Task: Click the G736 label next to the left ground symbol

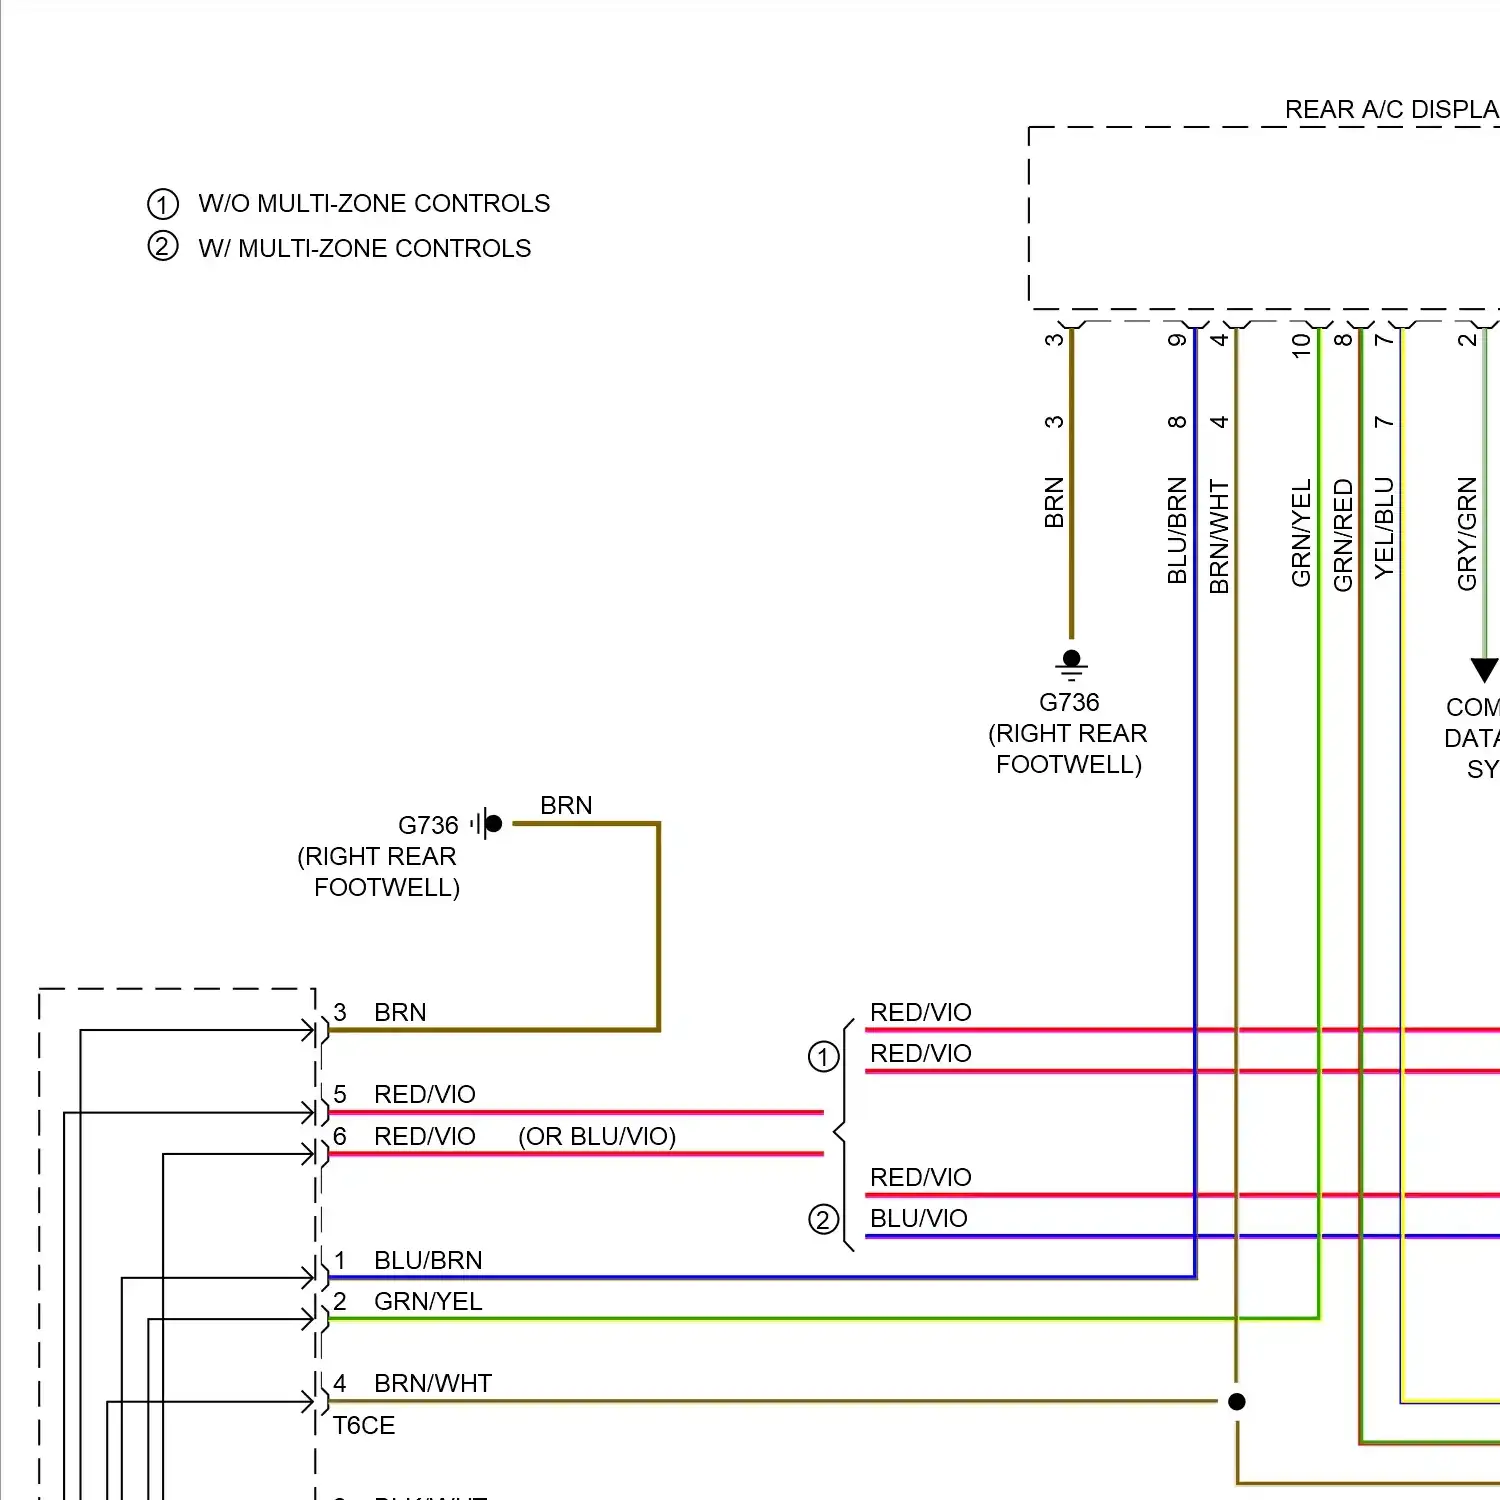Action: click(x=428, y=825)
